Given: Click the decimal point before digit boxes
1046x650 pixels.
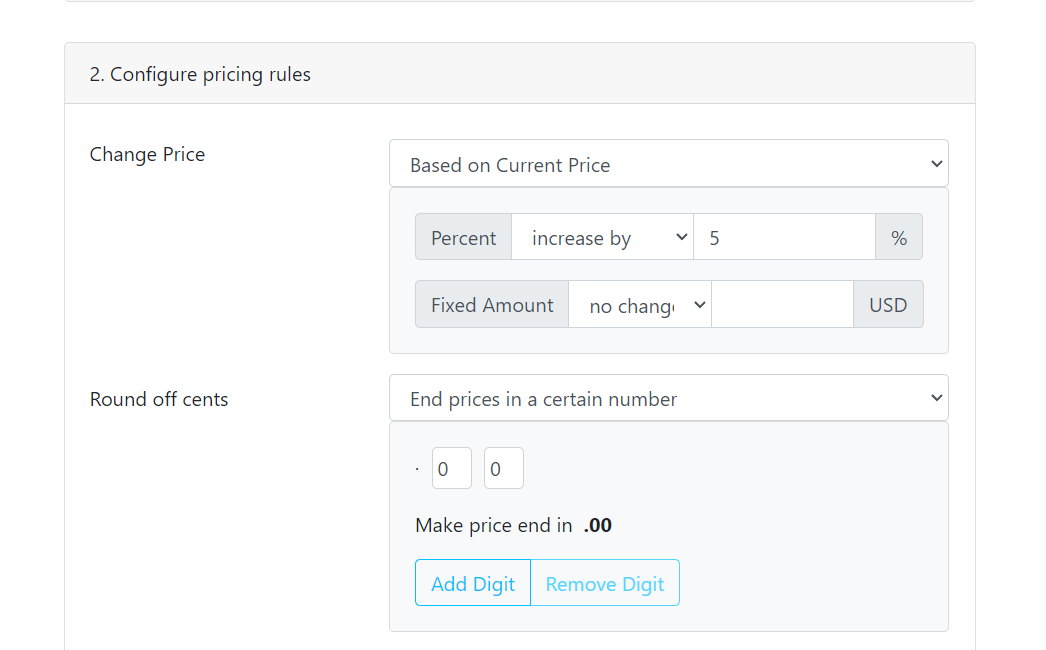Looking at the screenshot, I should (x=417, y=469).
